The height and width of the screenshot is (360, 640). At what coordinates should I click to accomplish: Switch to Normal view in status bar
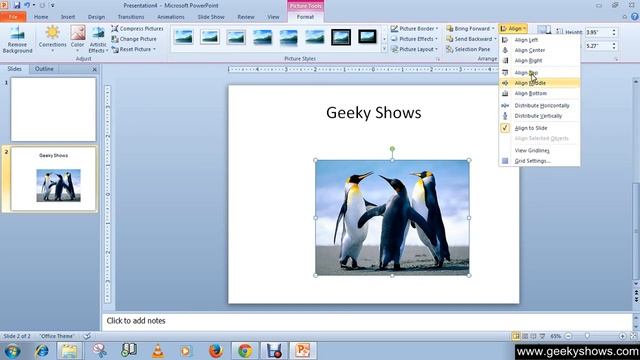[x=516, y=336]
